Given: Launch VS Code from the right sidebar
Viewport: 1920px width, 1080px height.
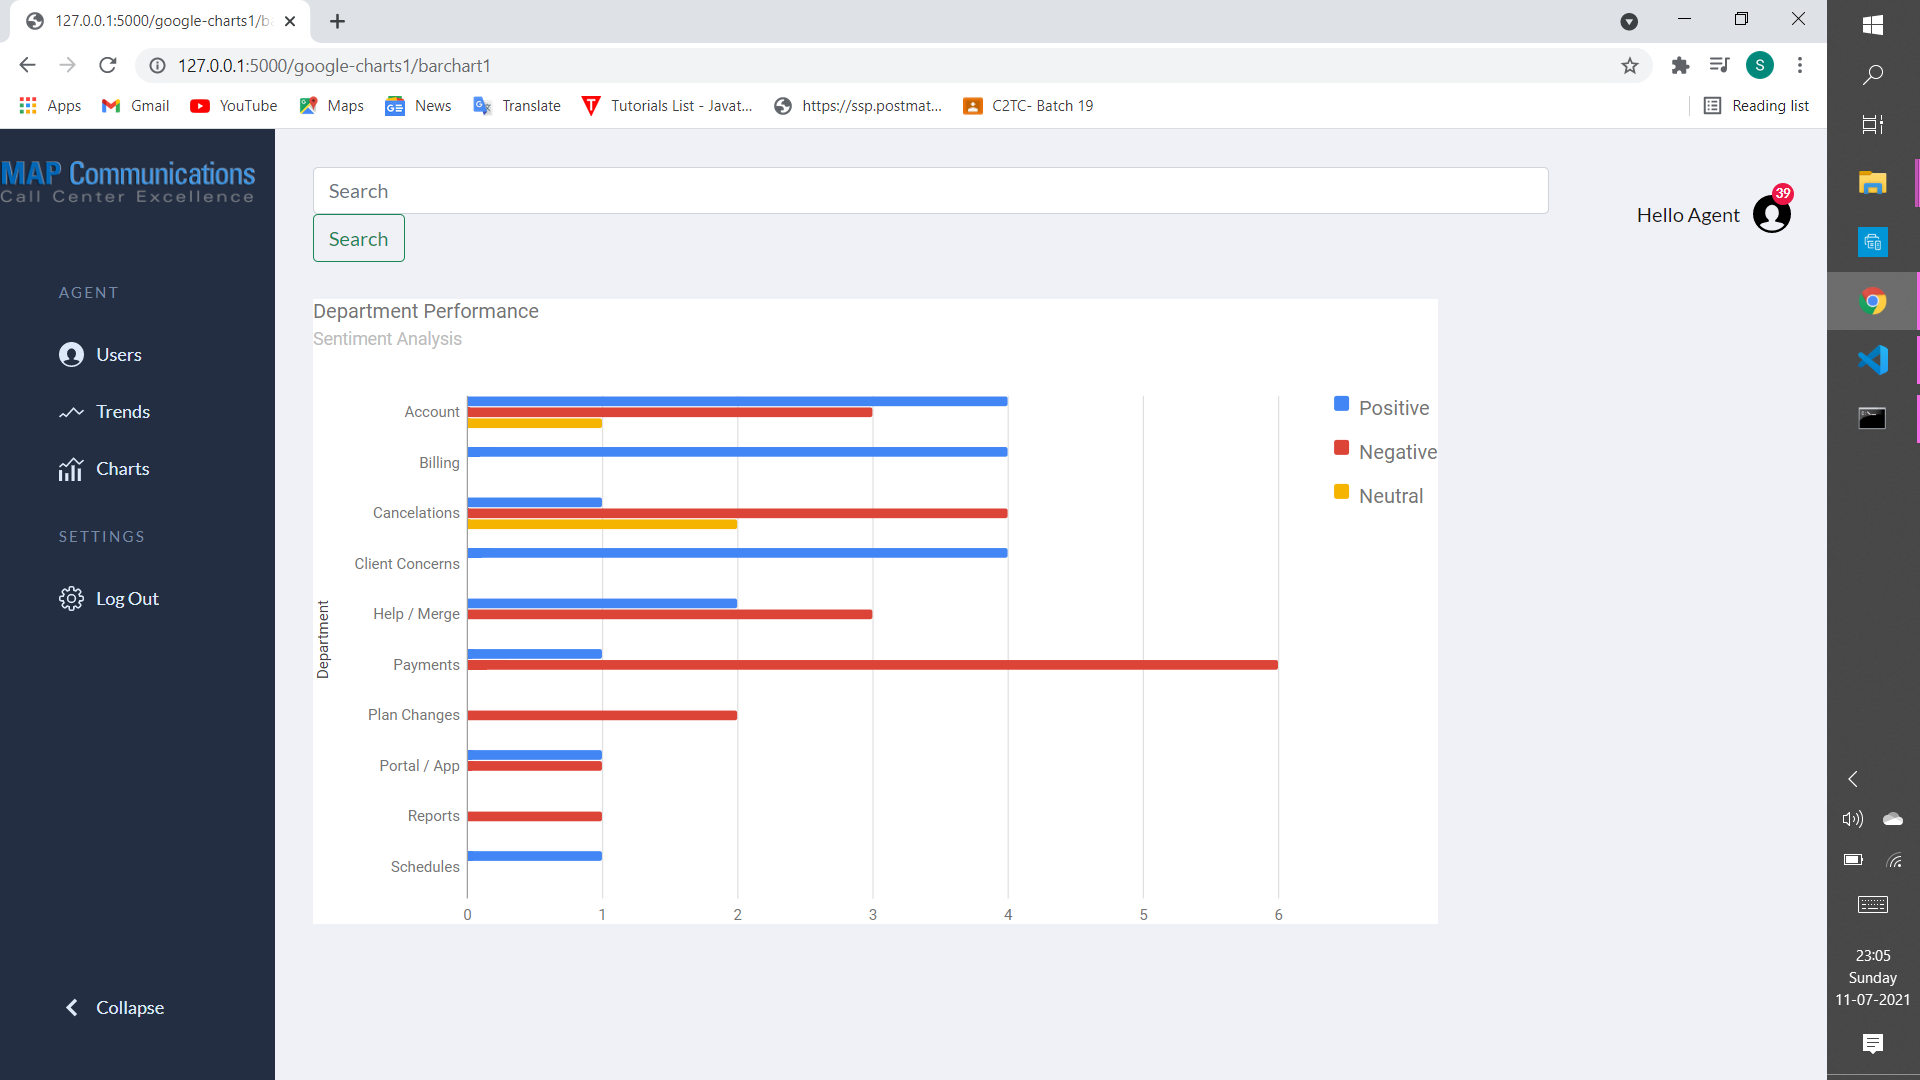Looking at the screenshot, I should tap(1874, 359).
